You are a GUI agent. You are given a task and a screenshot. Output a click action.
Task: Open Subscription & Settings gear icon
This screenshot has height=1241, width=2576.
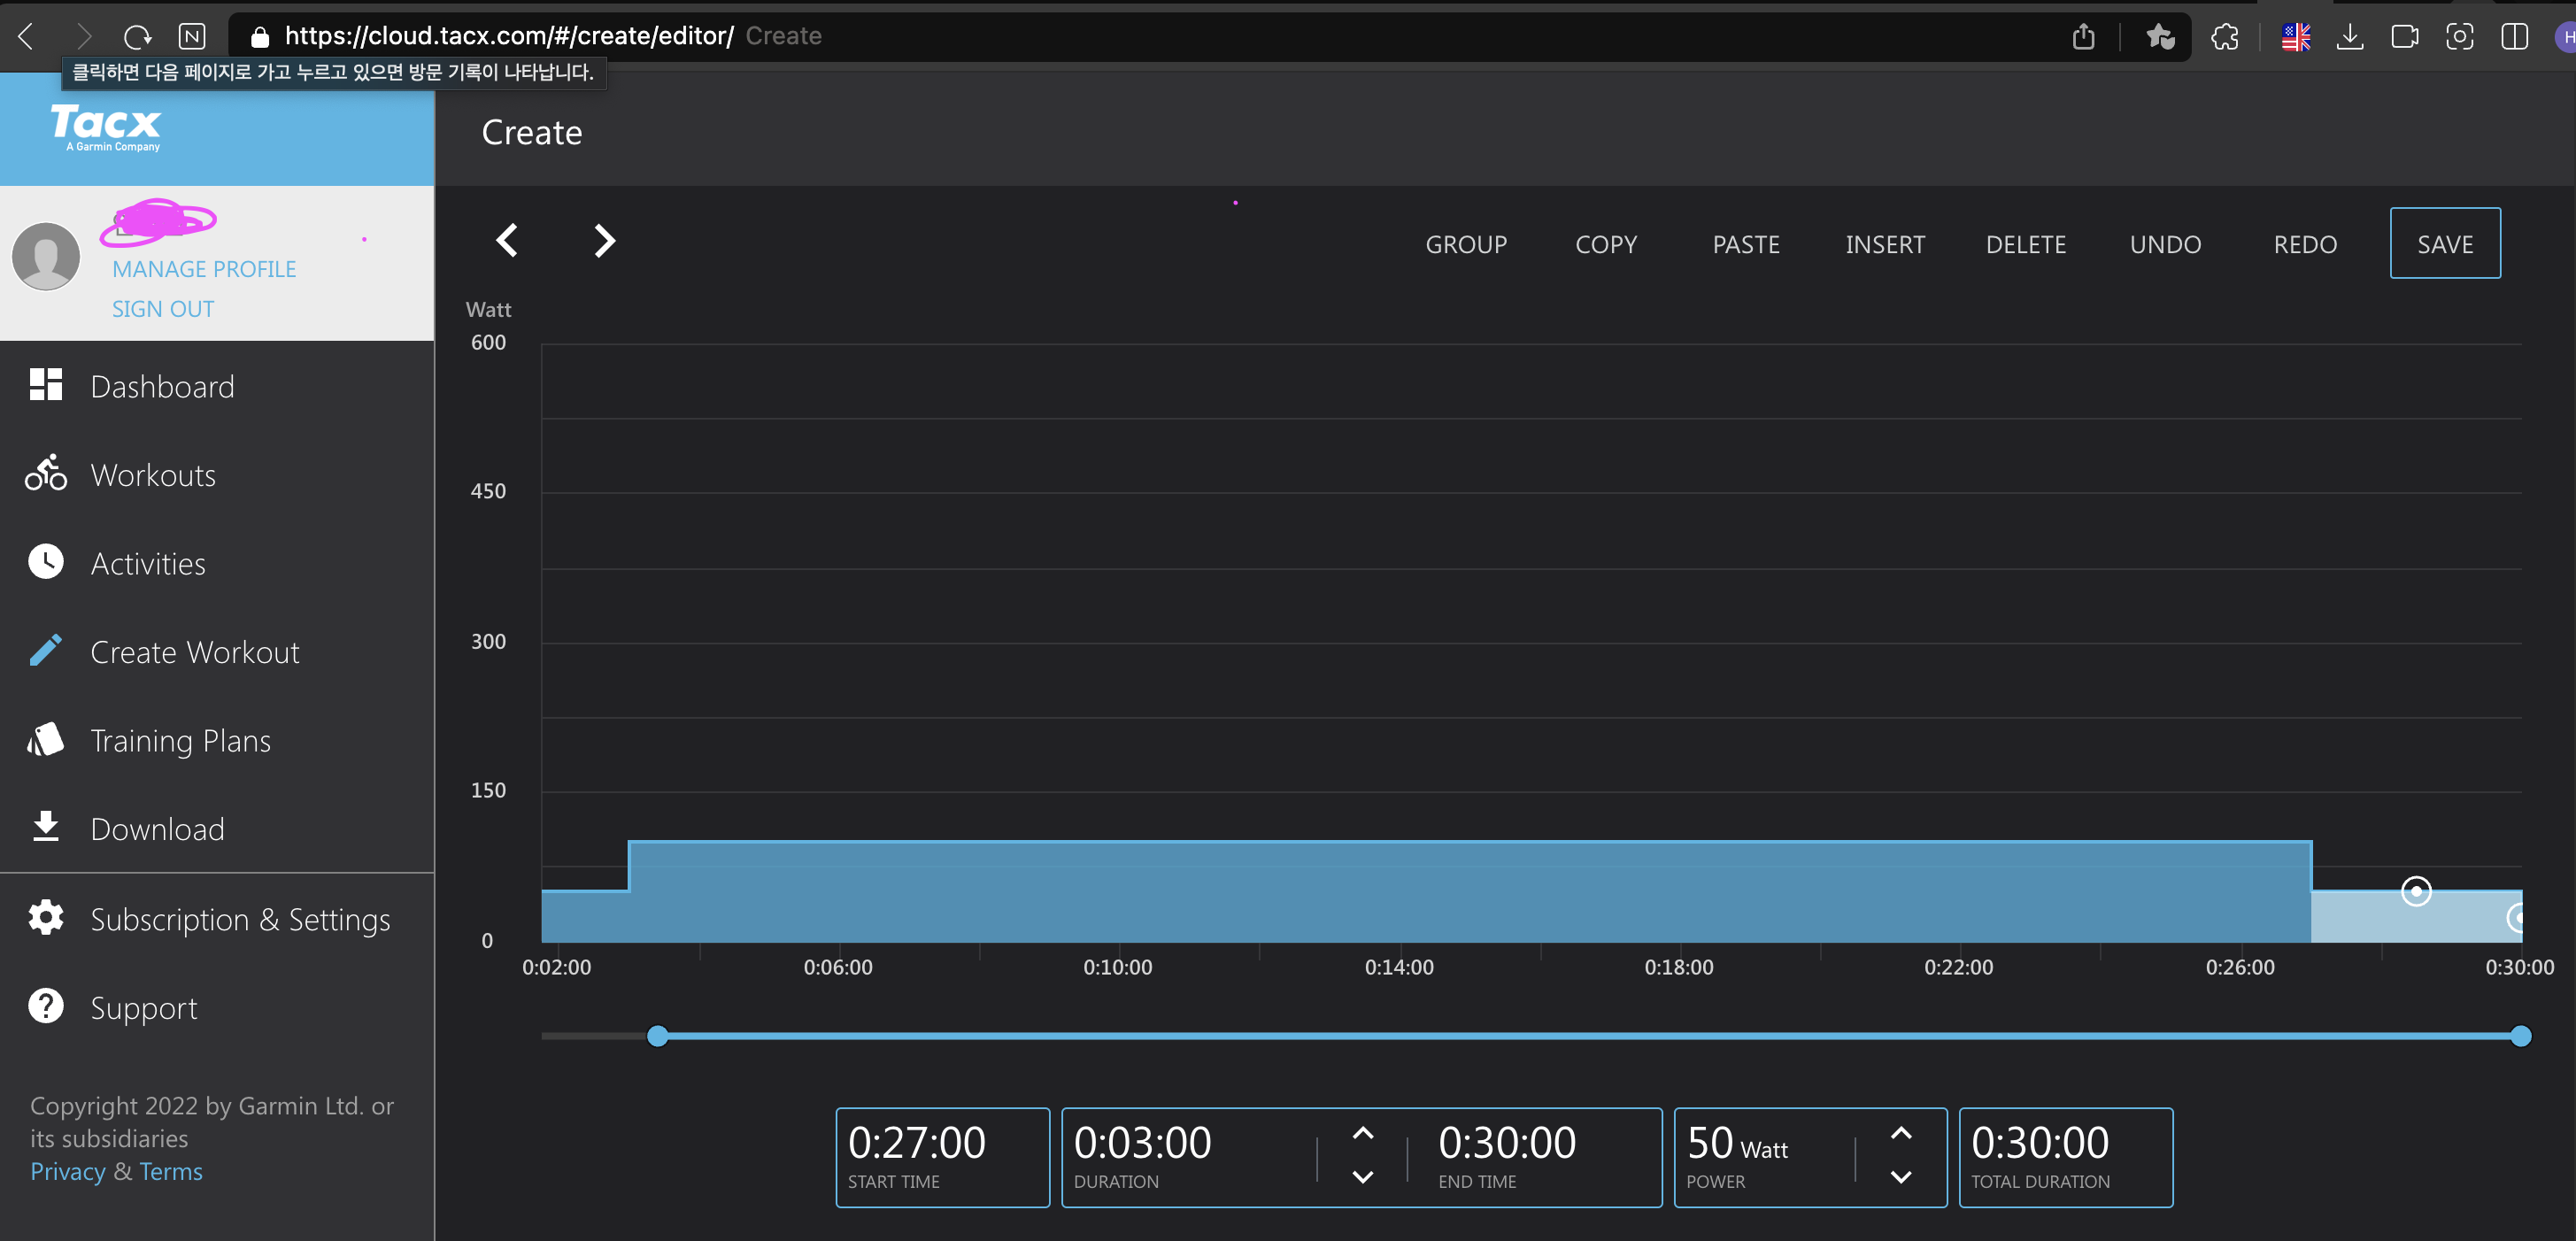pos(46,917)
